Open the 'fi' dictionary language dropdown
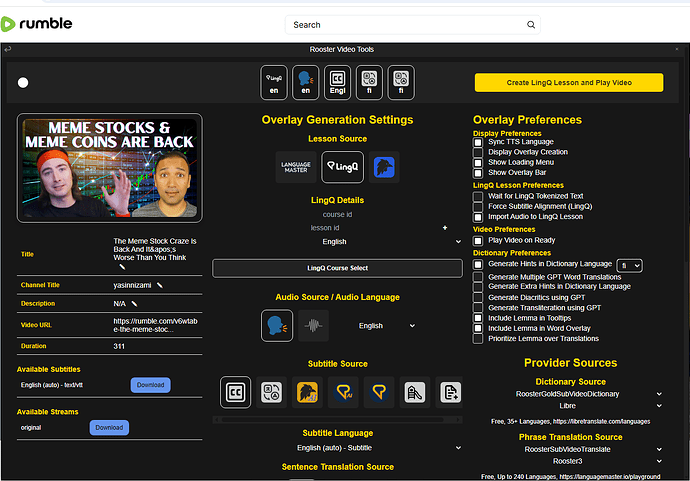This screenshot has width=690, height=481. (630, 265)
